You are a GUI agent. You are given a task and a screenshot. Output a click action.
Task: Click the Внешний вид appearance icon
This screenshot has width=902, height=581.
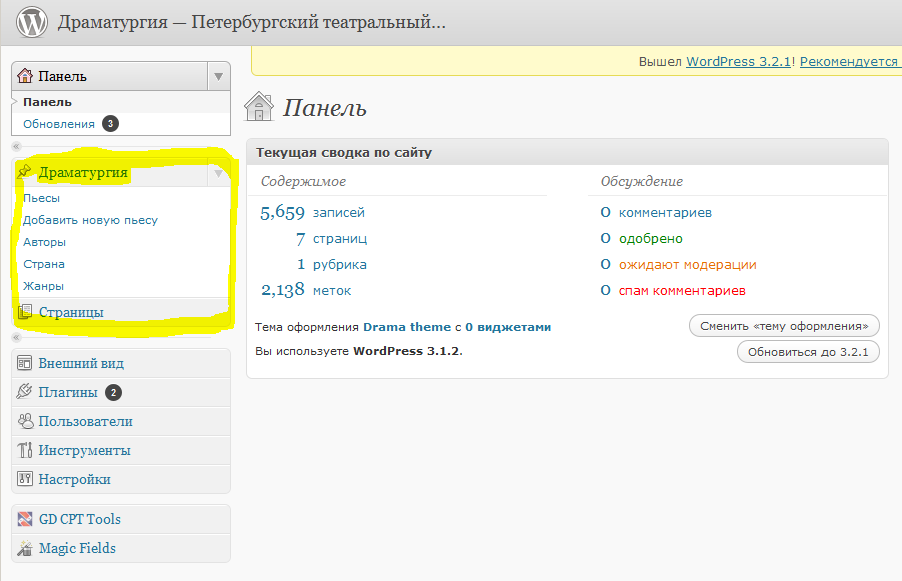coord(25,363)
